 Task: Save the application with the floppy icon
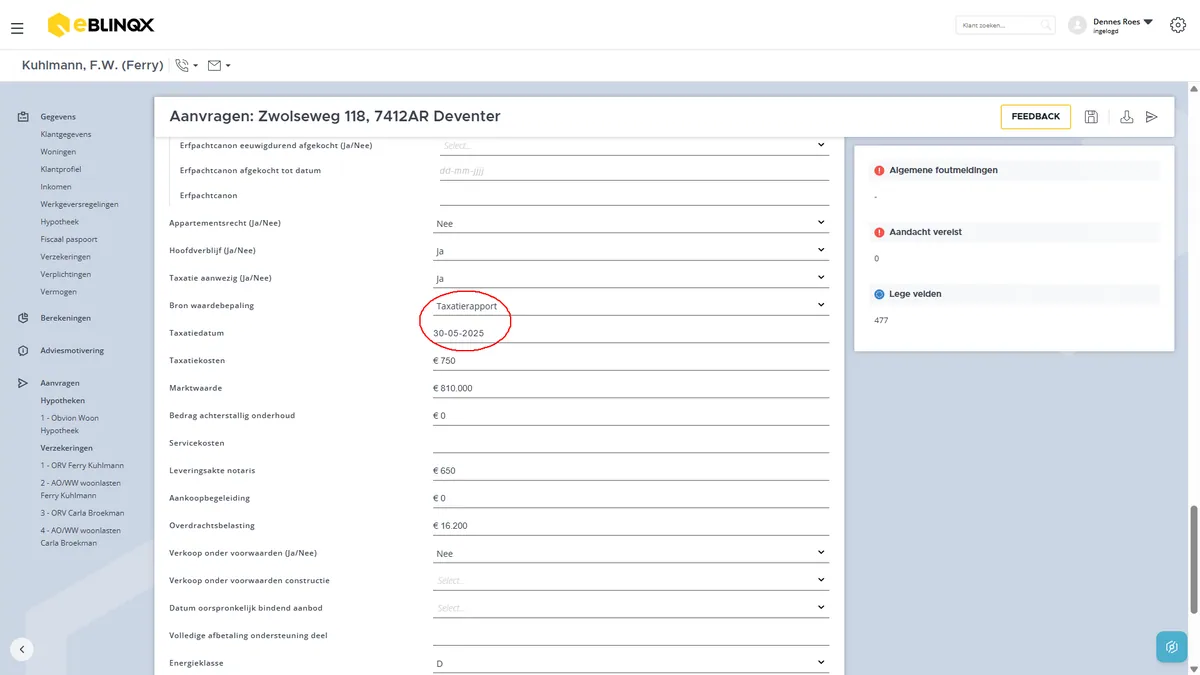click(x=1091, y=117)
